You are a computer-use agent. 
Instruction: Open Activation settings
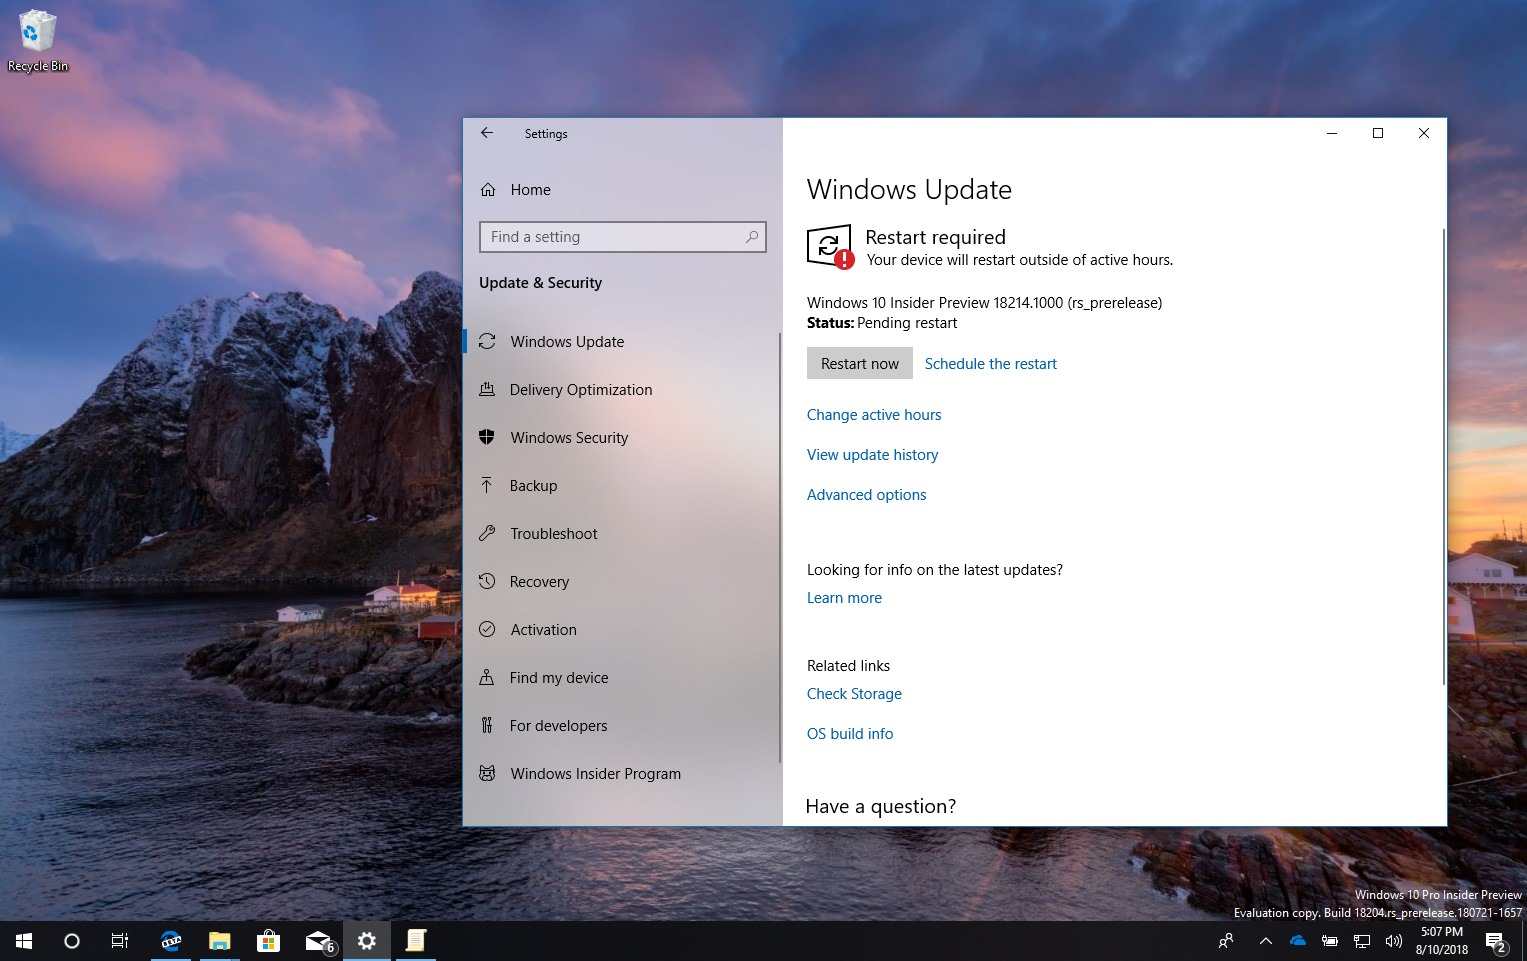(x=543, y=629)
